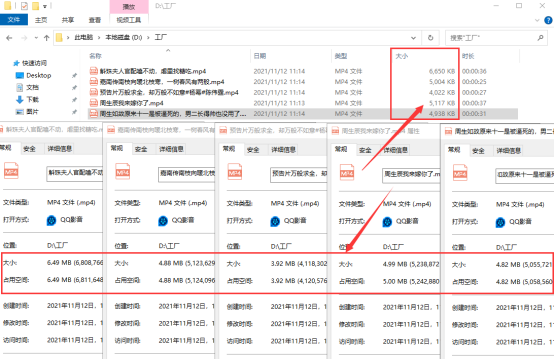Screen dimensions: 554x360
Task: Switch to the 主页 ribbon tab
Action: click(x=41, y=20)
